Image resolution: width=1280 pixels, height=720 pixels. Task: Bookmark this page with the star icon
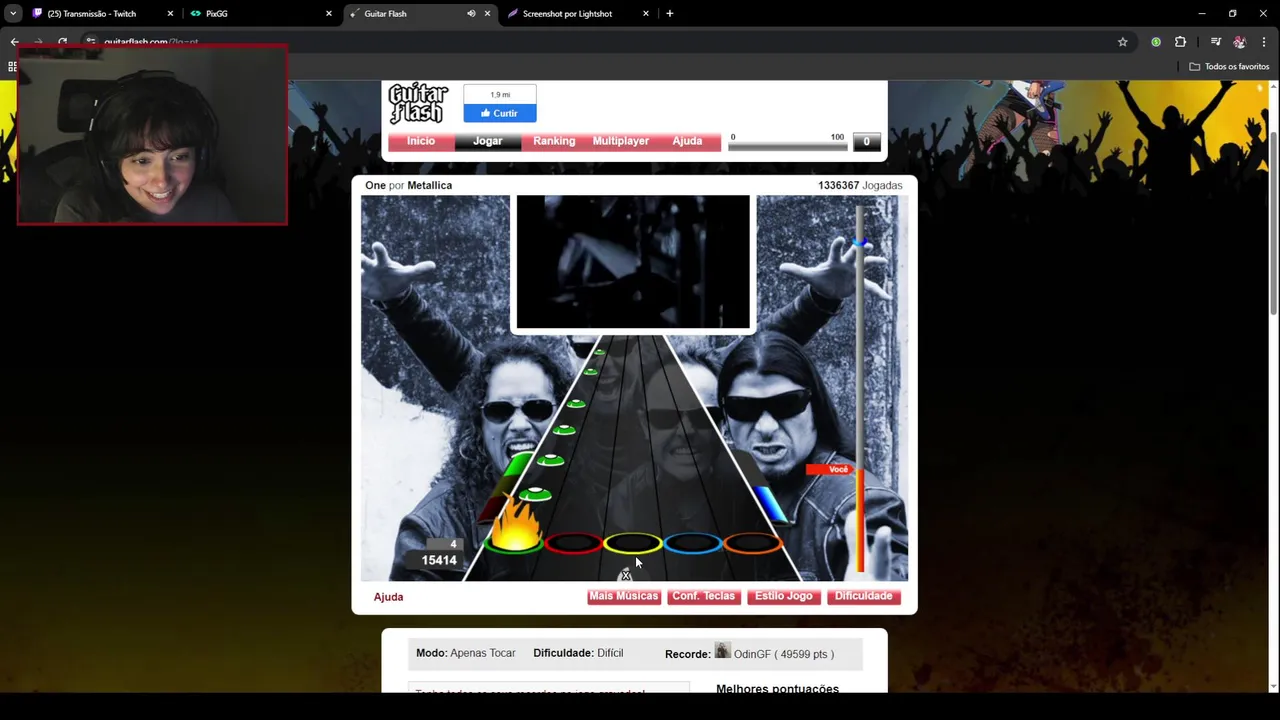(x=1123, y=42)
